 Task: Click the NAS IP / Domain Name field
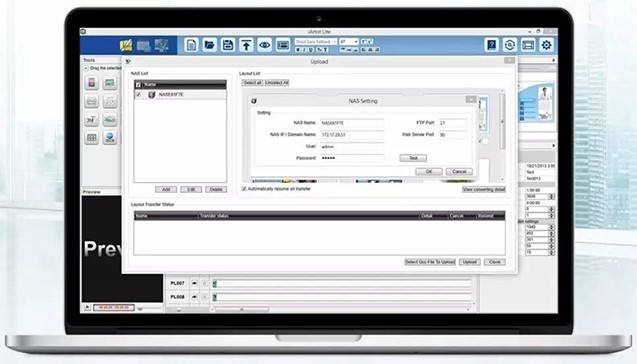pos(352,134)
